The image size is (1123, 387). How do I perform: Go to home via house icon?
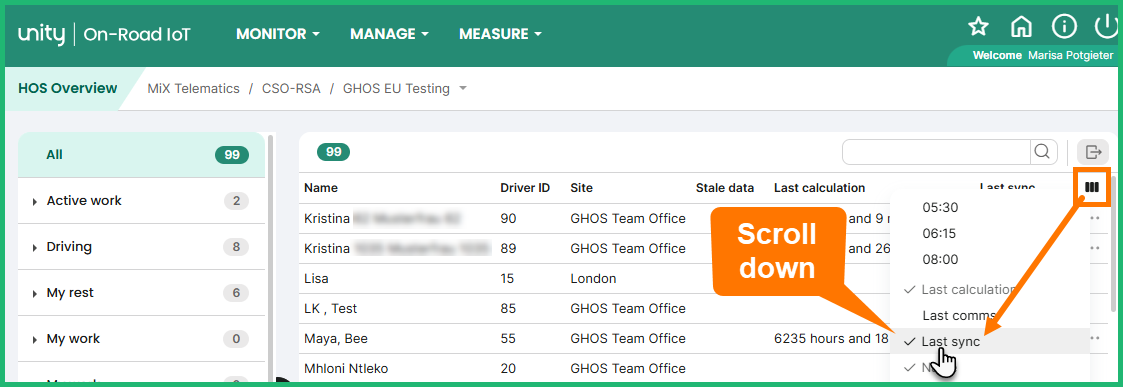1021,27
